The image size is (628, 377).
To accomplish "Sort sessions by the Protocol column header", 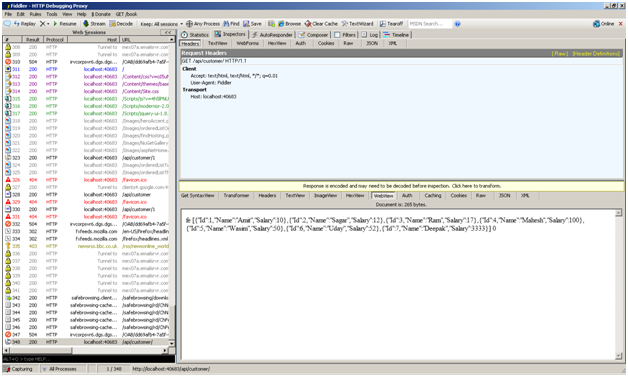I will (55, 40).
